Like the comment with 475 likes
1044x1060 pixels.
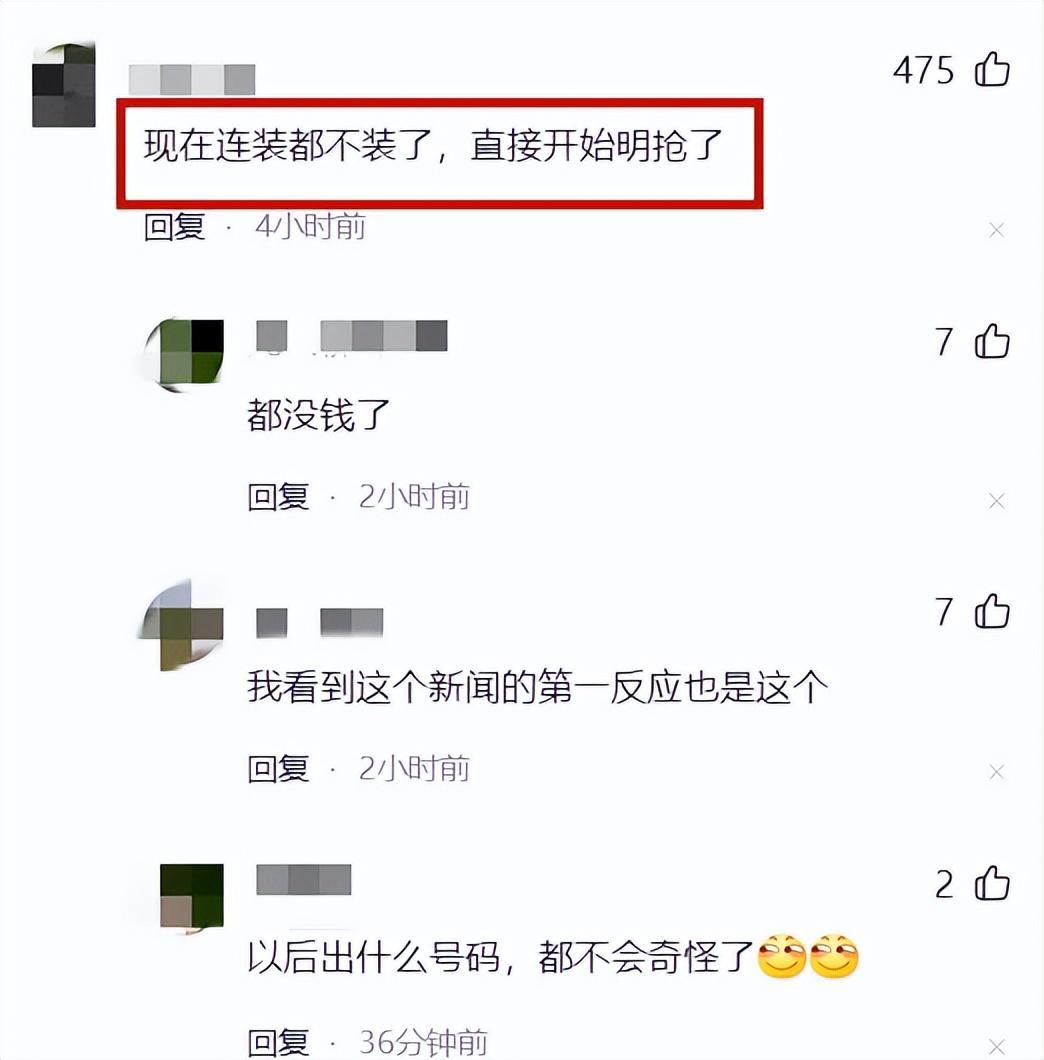pos(992,69)
